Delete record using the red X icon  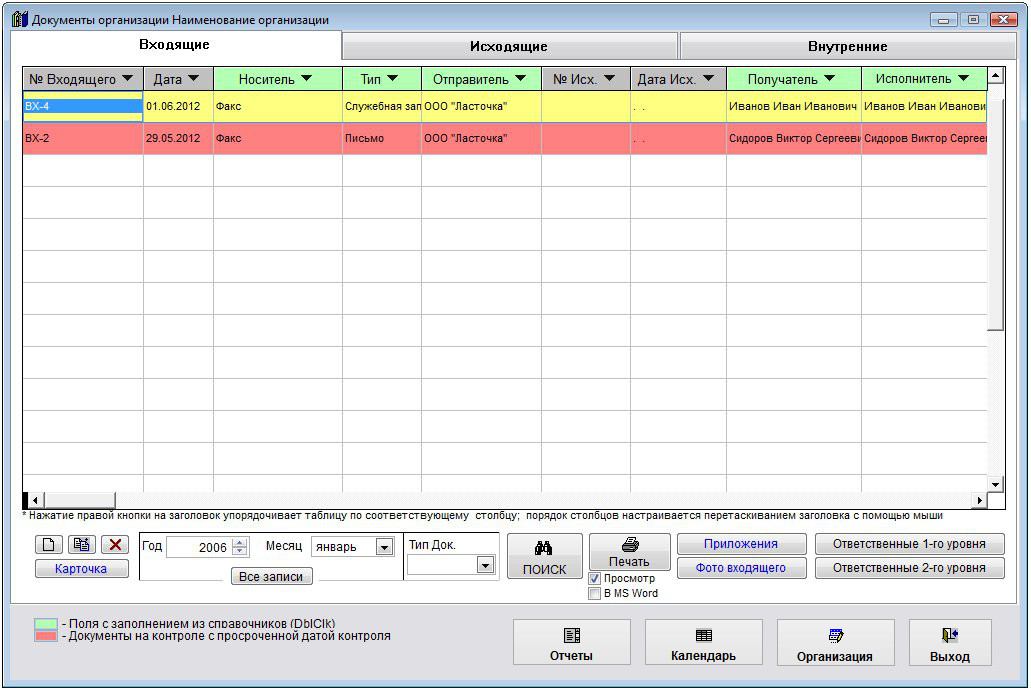116,545
